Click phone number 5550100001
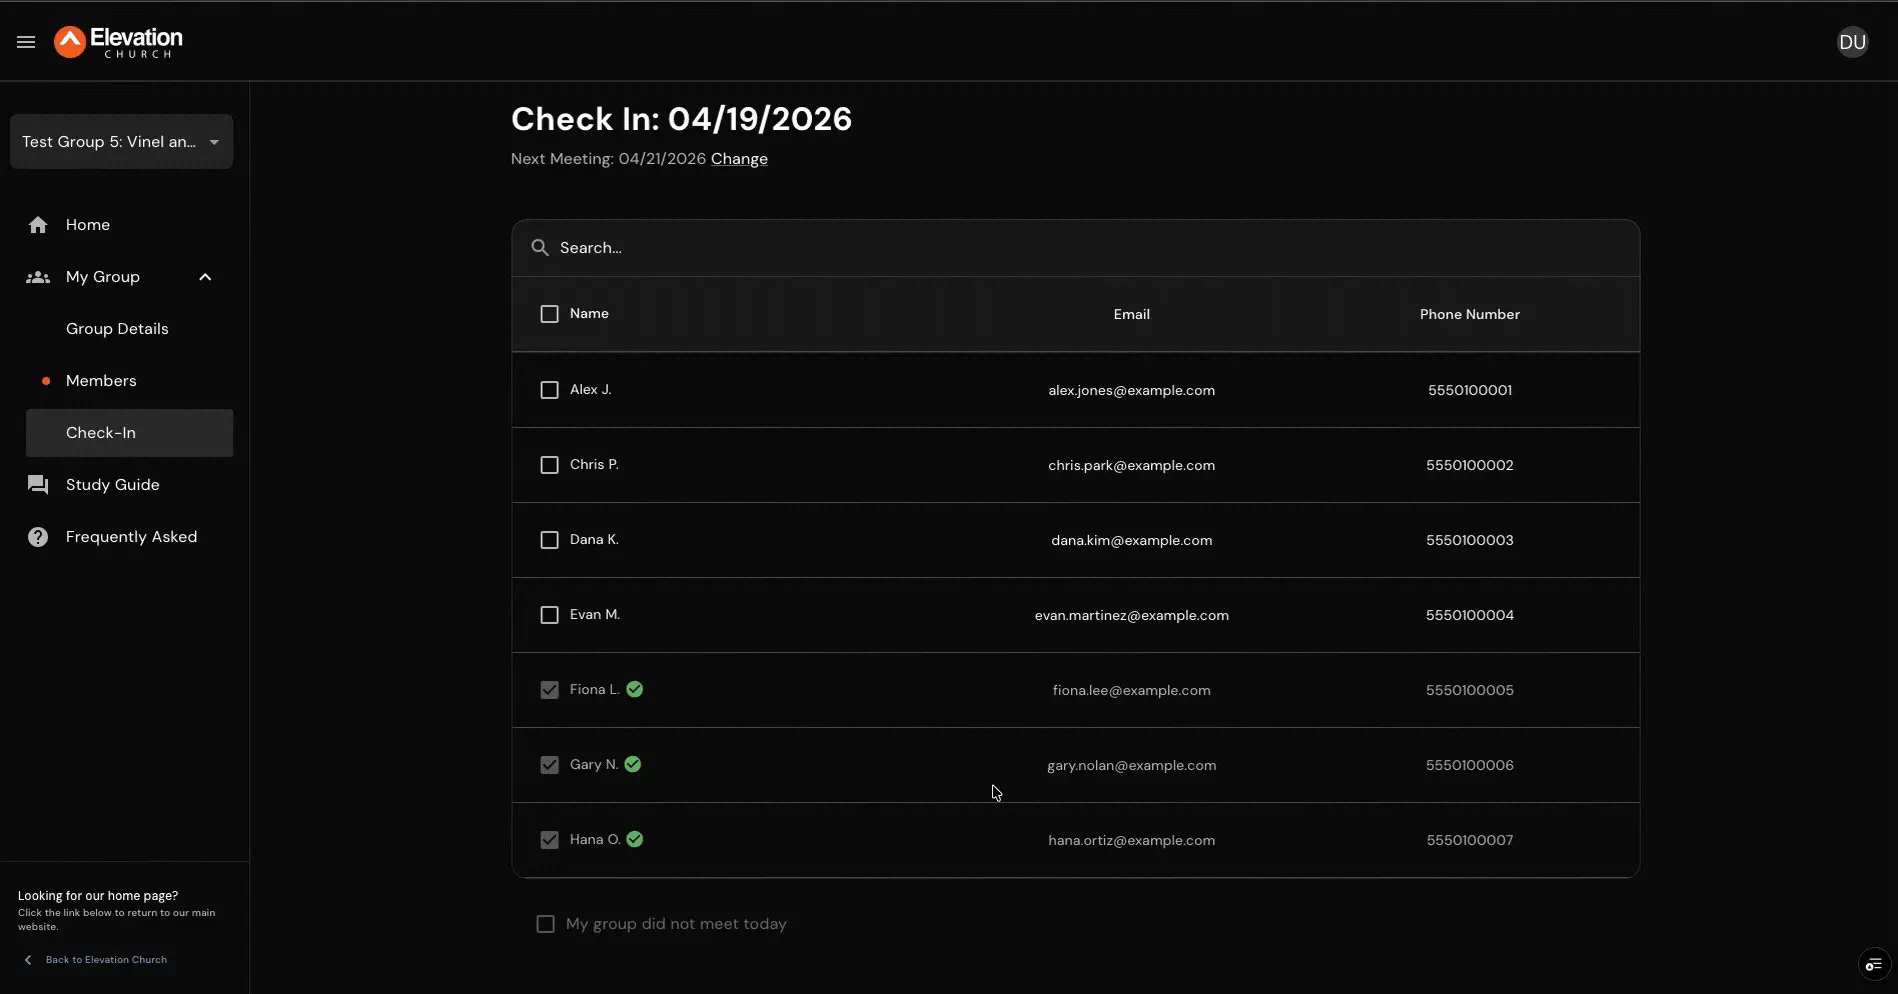The height and width of the screenshot is (994, 1898). pos(1470,390)
